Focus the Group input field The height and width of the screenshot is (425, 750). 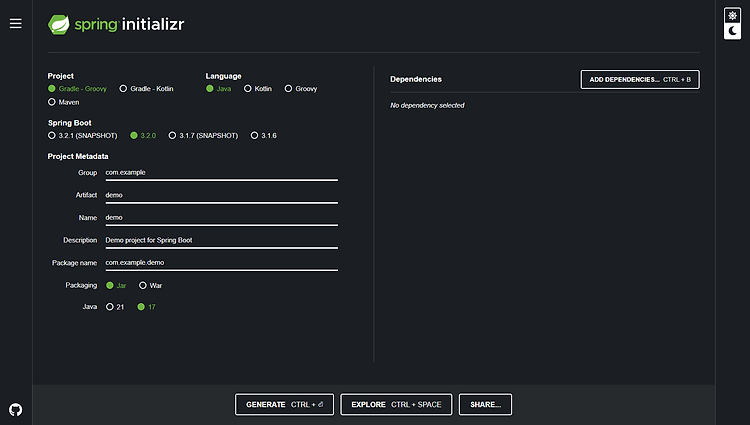click(x=221, y=173)
